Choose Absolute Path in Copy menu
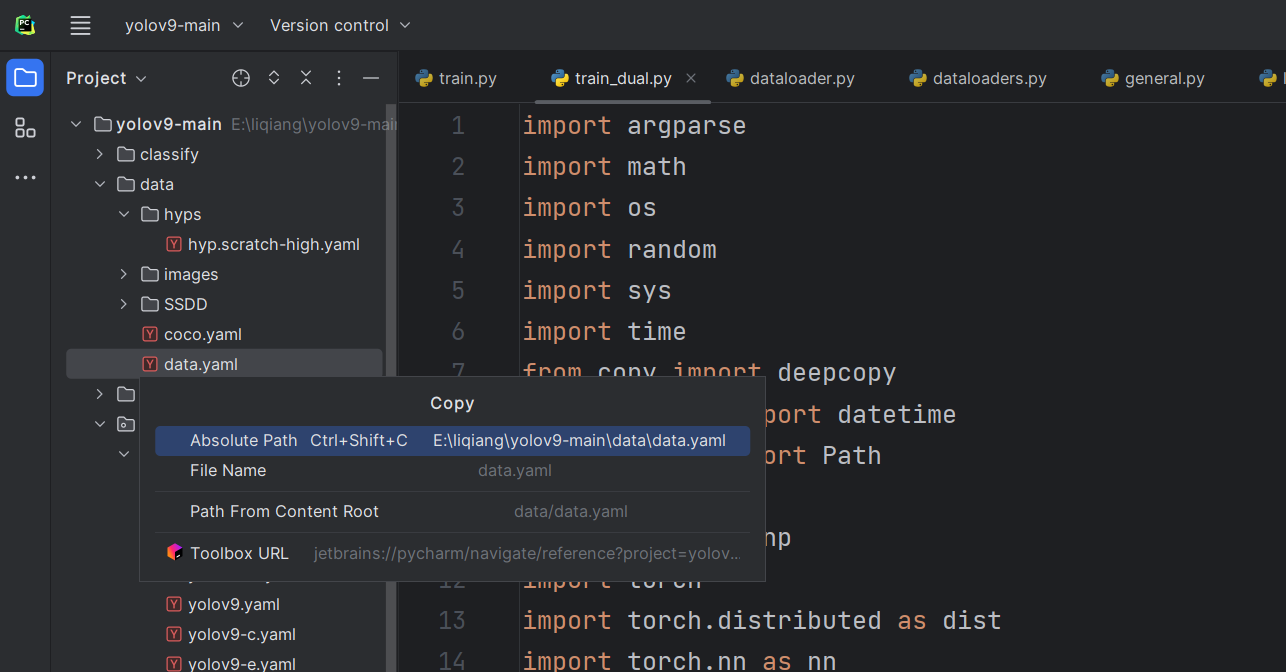Screen dimensions: 1286x672 click(452, 441)
